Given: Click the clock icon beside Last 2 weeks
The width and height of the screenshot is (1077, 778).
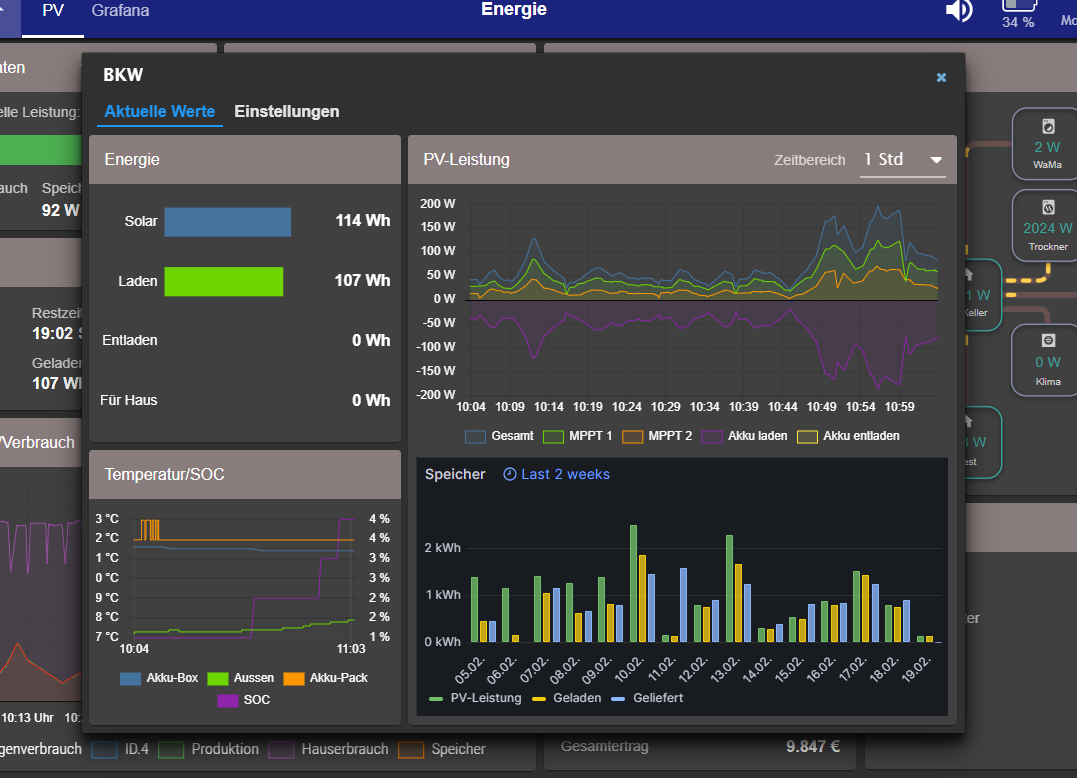Looking at the screenshot, I should [510, 474].
